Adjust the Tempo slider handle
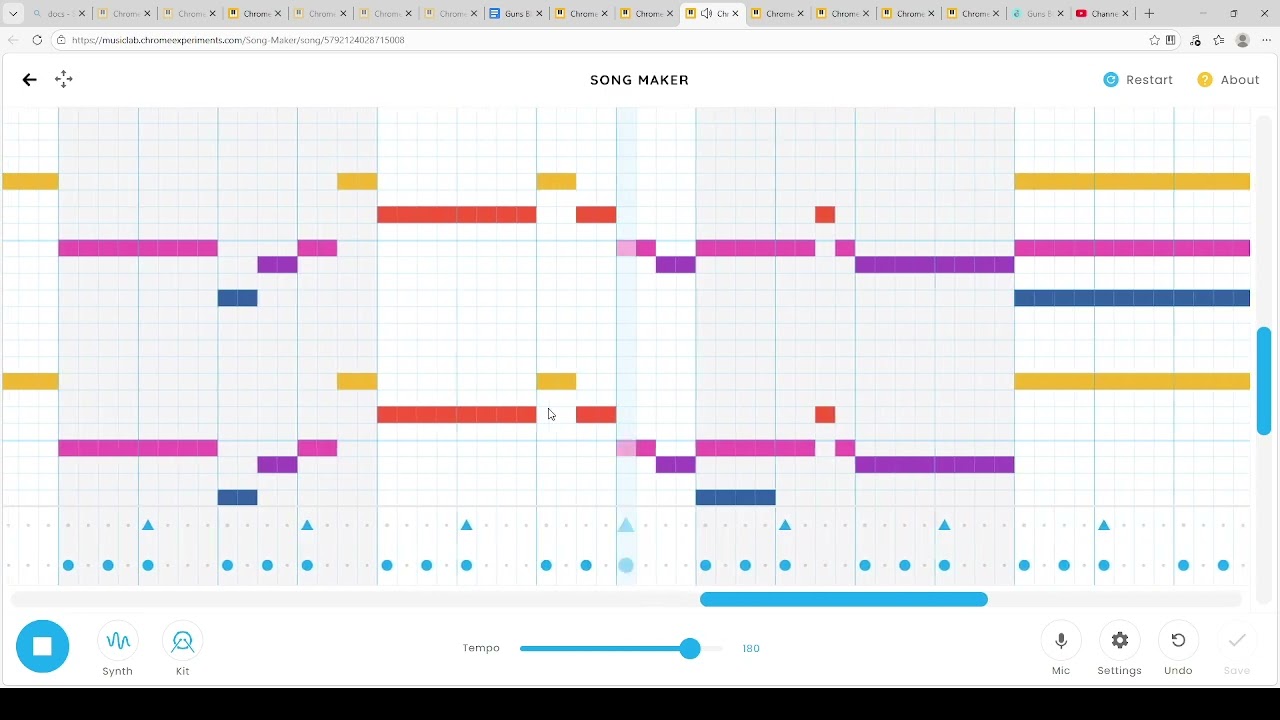Image resolution: width=1280 pixels, height=720 pixels. tap(690, 649)
